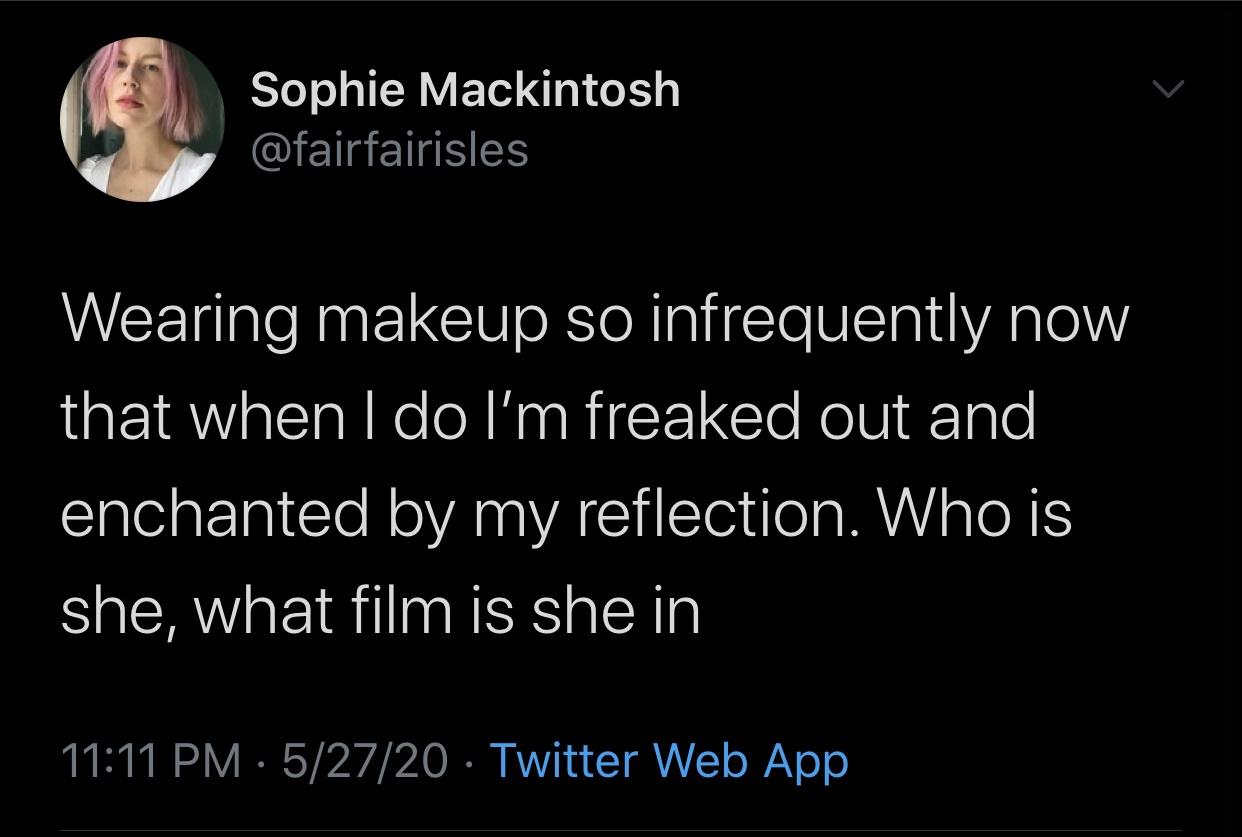
Task: Open the Twitter Web App source link
Action: tap(670, 760)
